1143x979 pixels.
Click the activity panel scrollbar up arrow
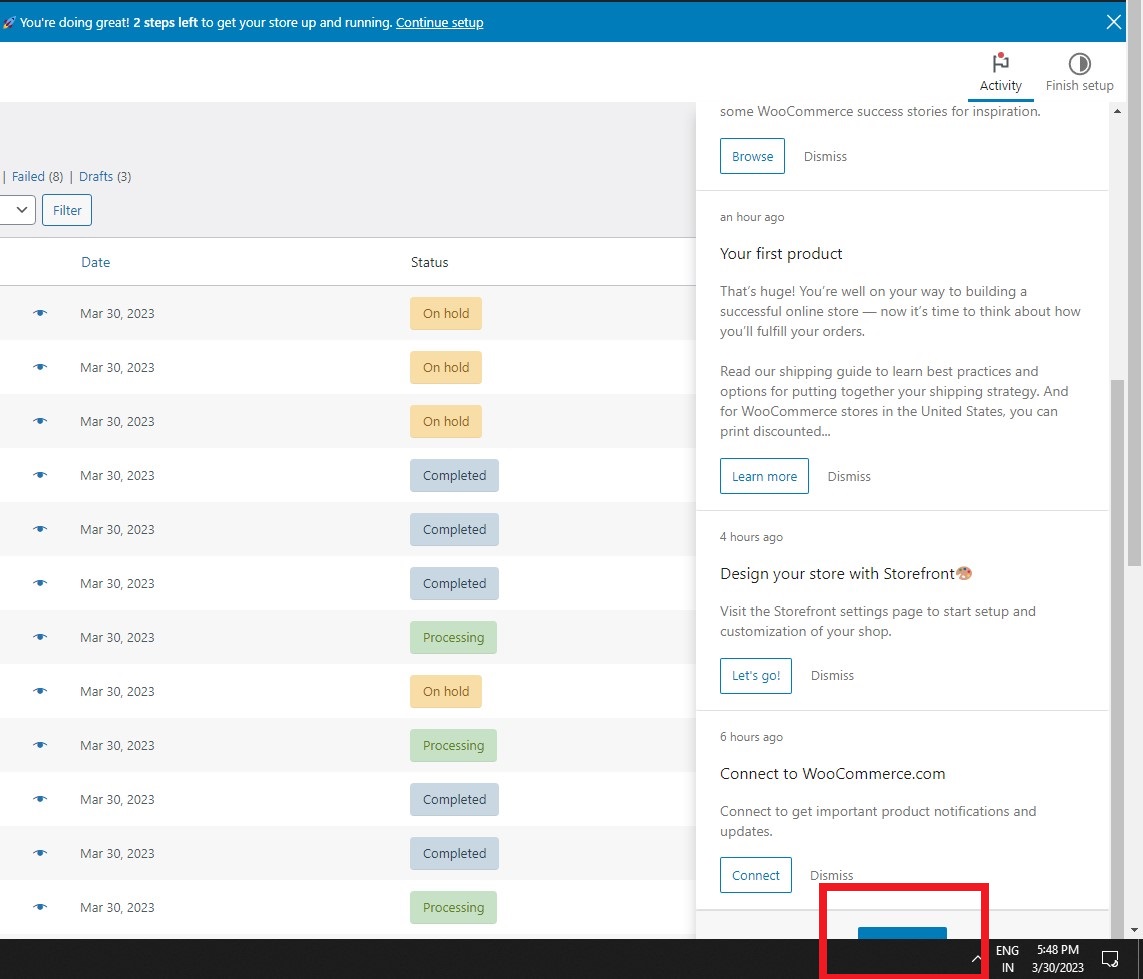1117,111
